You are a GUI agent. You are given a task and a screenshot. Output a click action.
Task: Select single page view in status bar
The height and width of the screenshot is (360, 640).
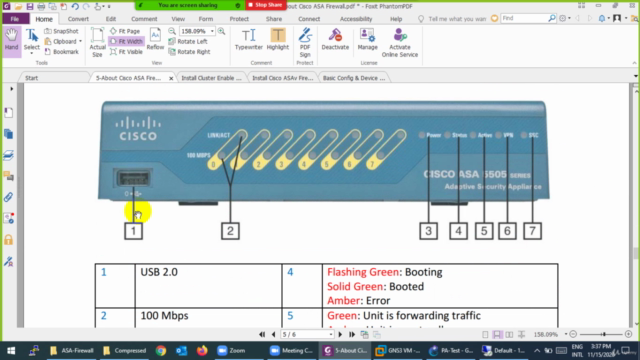pos(485,334)
